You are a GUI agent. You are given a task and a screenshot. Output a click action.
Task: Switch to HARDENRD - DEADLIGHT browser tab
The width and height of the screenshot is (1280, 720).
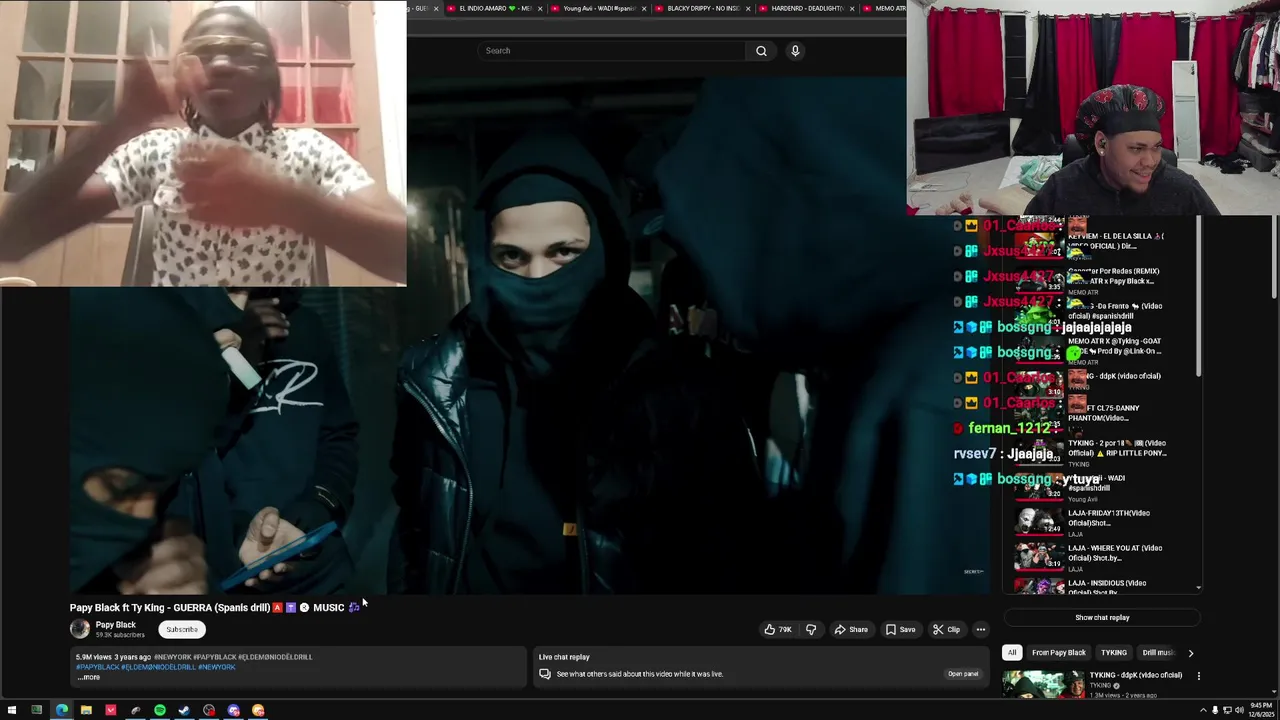[x=806, y=8]
